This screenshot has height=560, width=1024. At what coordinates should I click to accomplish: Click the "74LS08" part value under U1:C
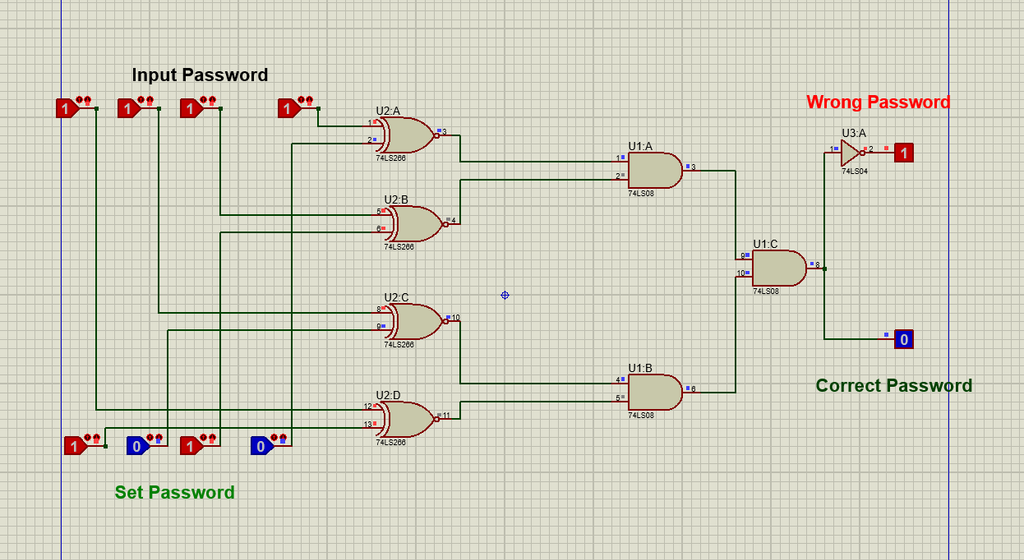765,291
